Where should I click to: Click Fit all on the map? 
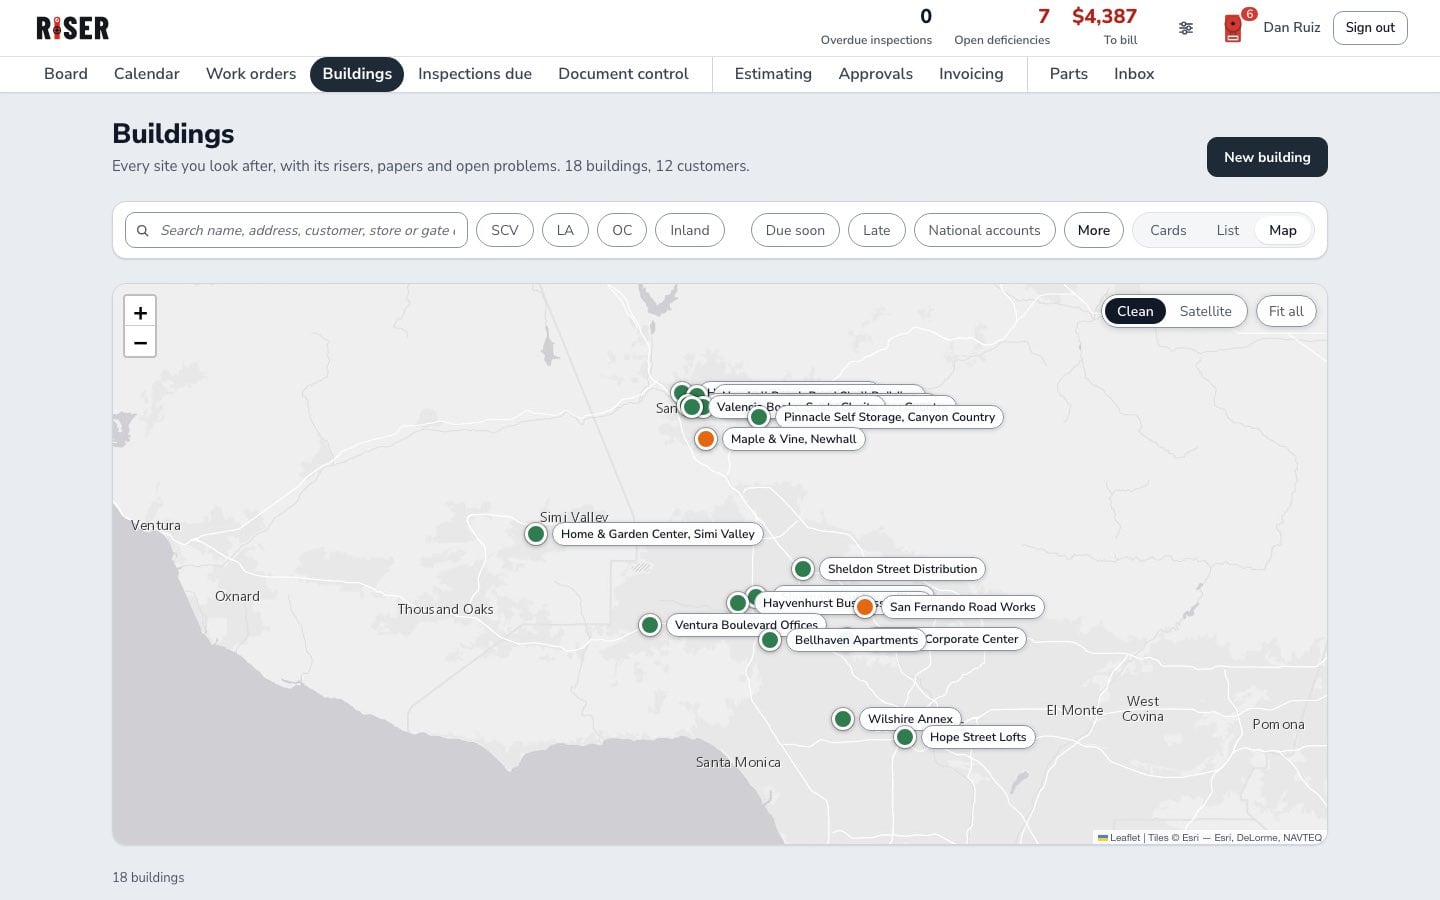pyautogui.click(x=1286, y=311)
